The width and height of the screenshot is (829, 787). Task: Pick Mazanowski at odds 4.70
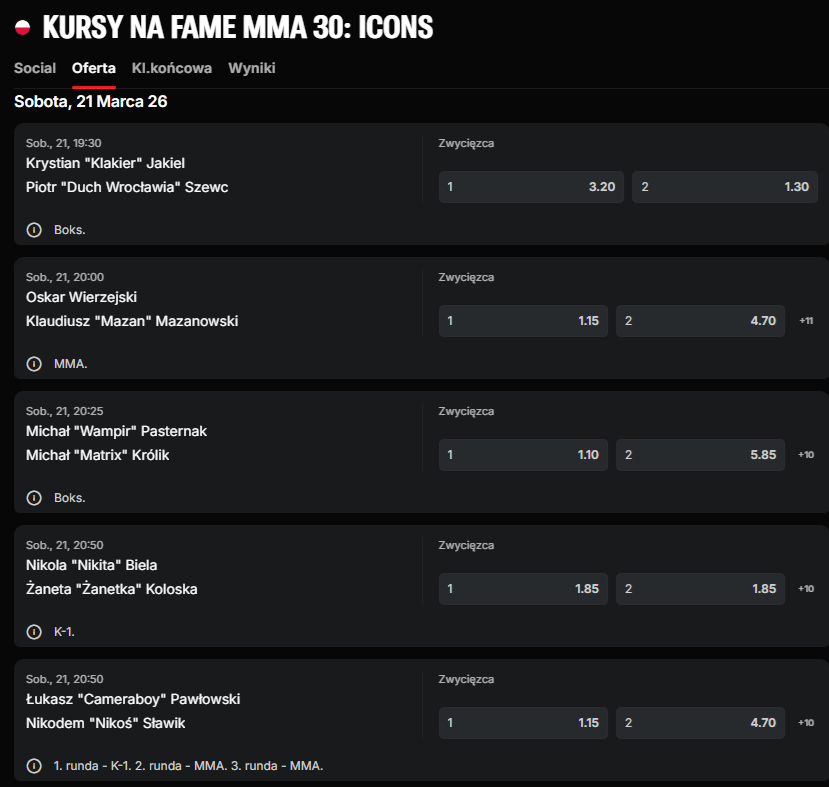(700, 321)
